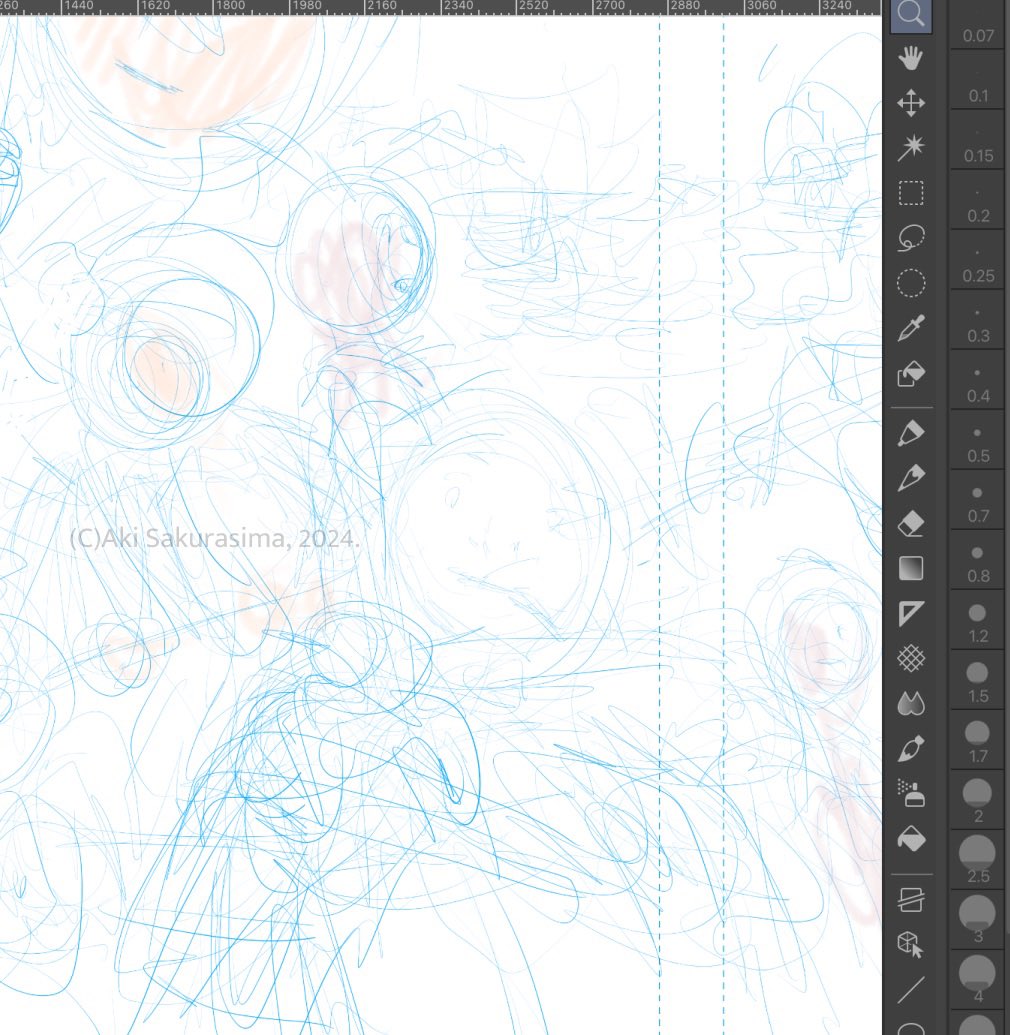Select the Airbrush spray tool
Screen dimensions: 1010x1035
point(911,794)
